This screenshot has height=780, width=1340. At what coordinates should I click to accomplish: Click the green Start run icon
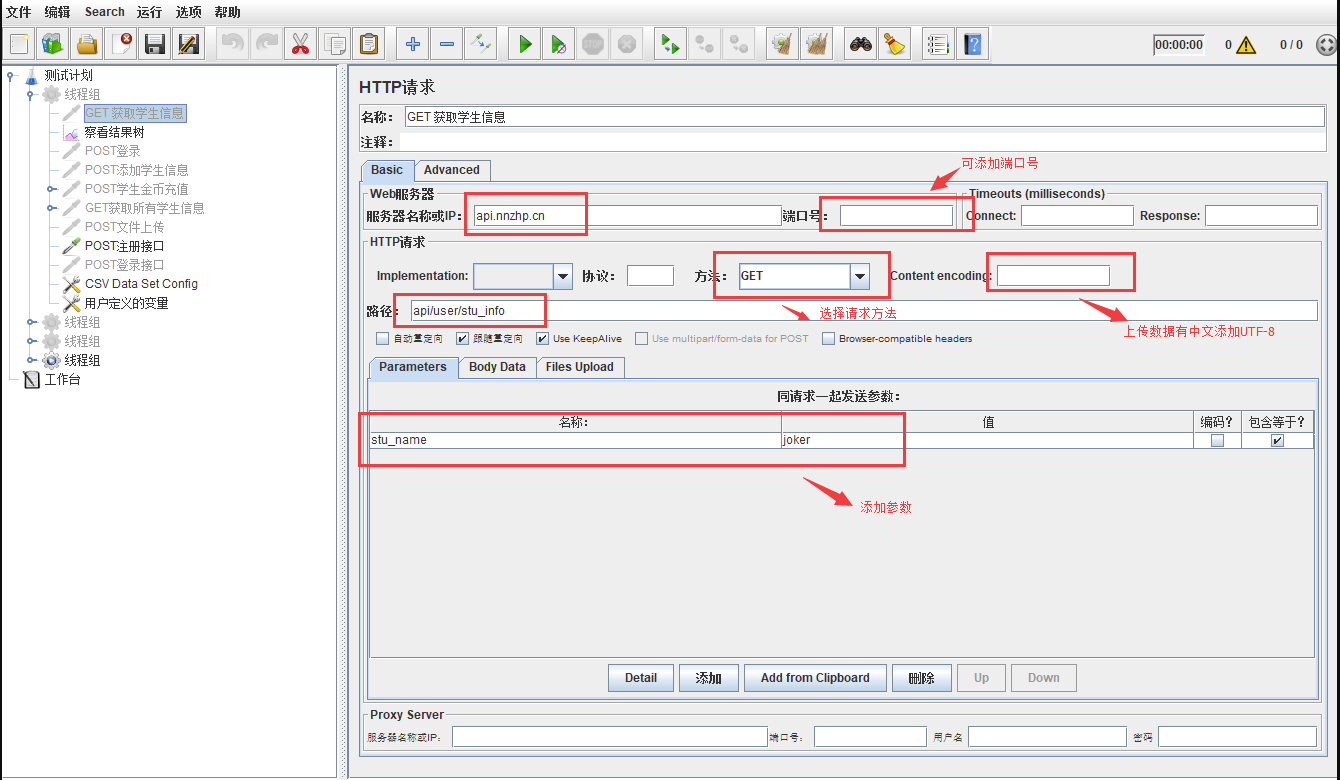[524, 44]
